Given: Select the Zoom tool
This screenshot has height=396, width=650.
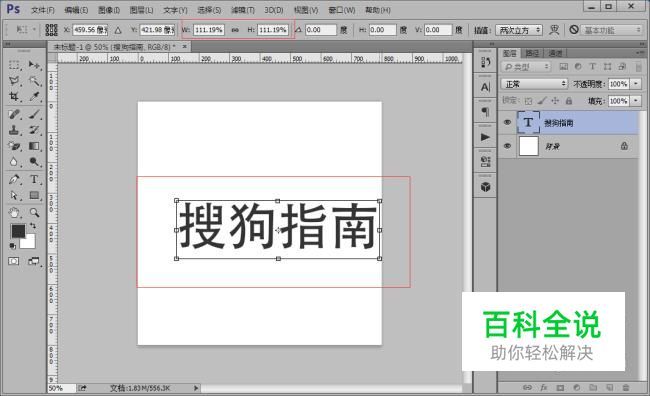Looking at the screenshot, I should click(34, 213).
